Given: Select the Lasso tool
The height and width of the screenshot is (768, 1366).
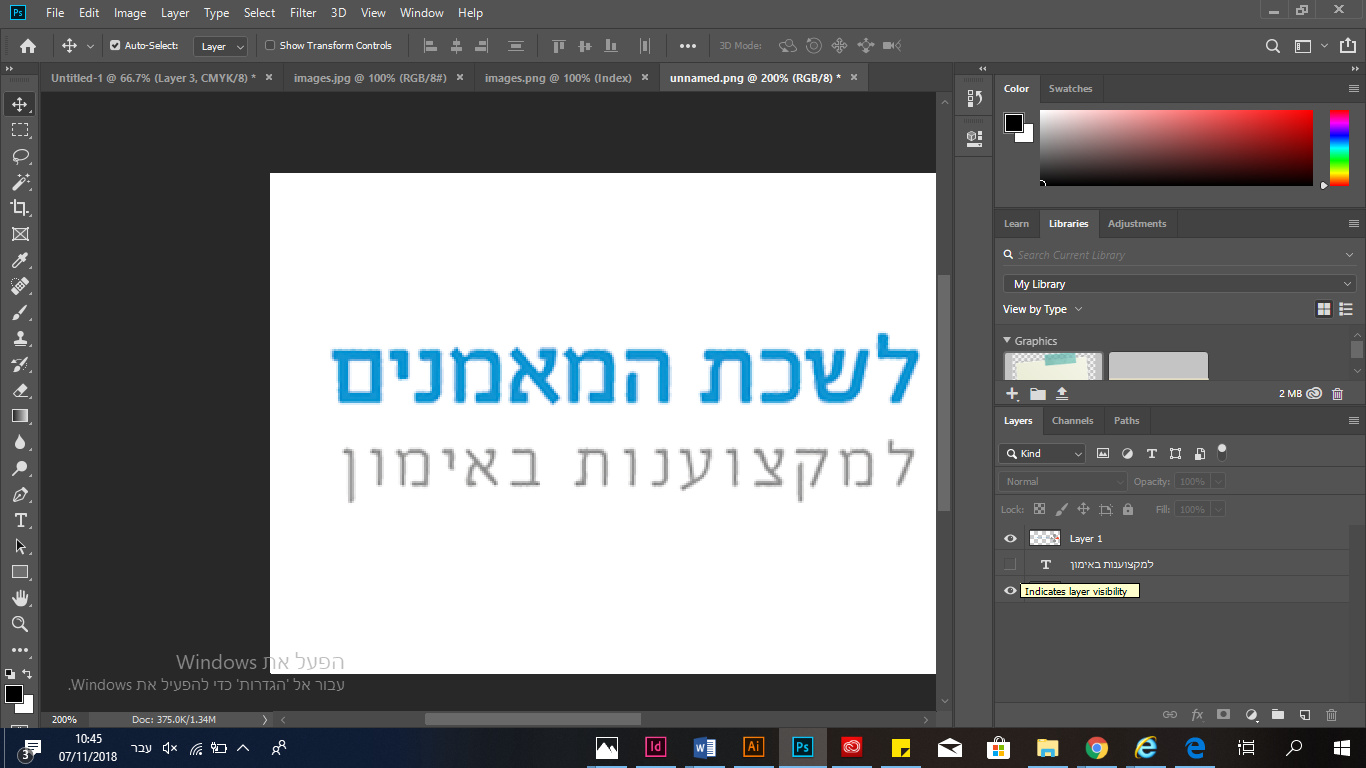Looking at the screenshot, I should pyautogui.click(x=20, y=156).
